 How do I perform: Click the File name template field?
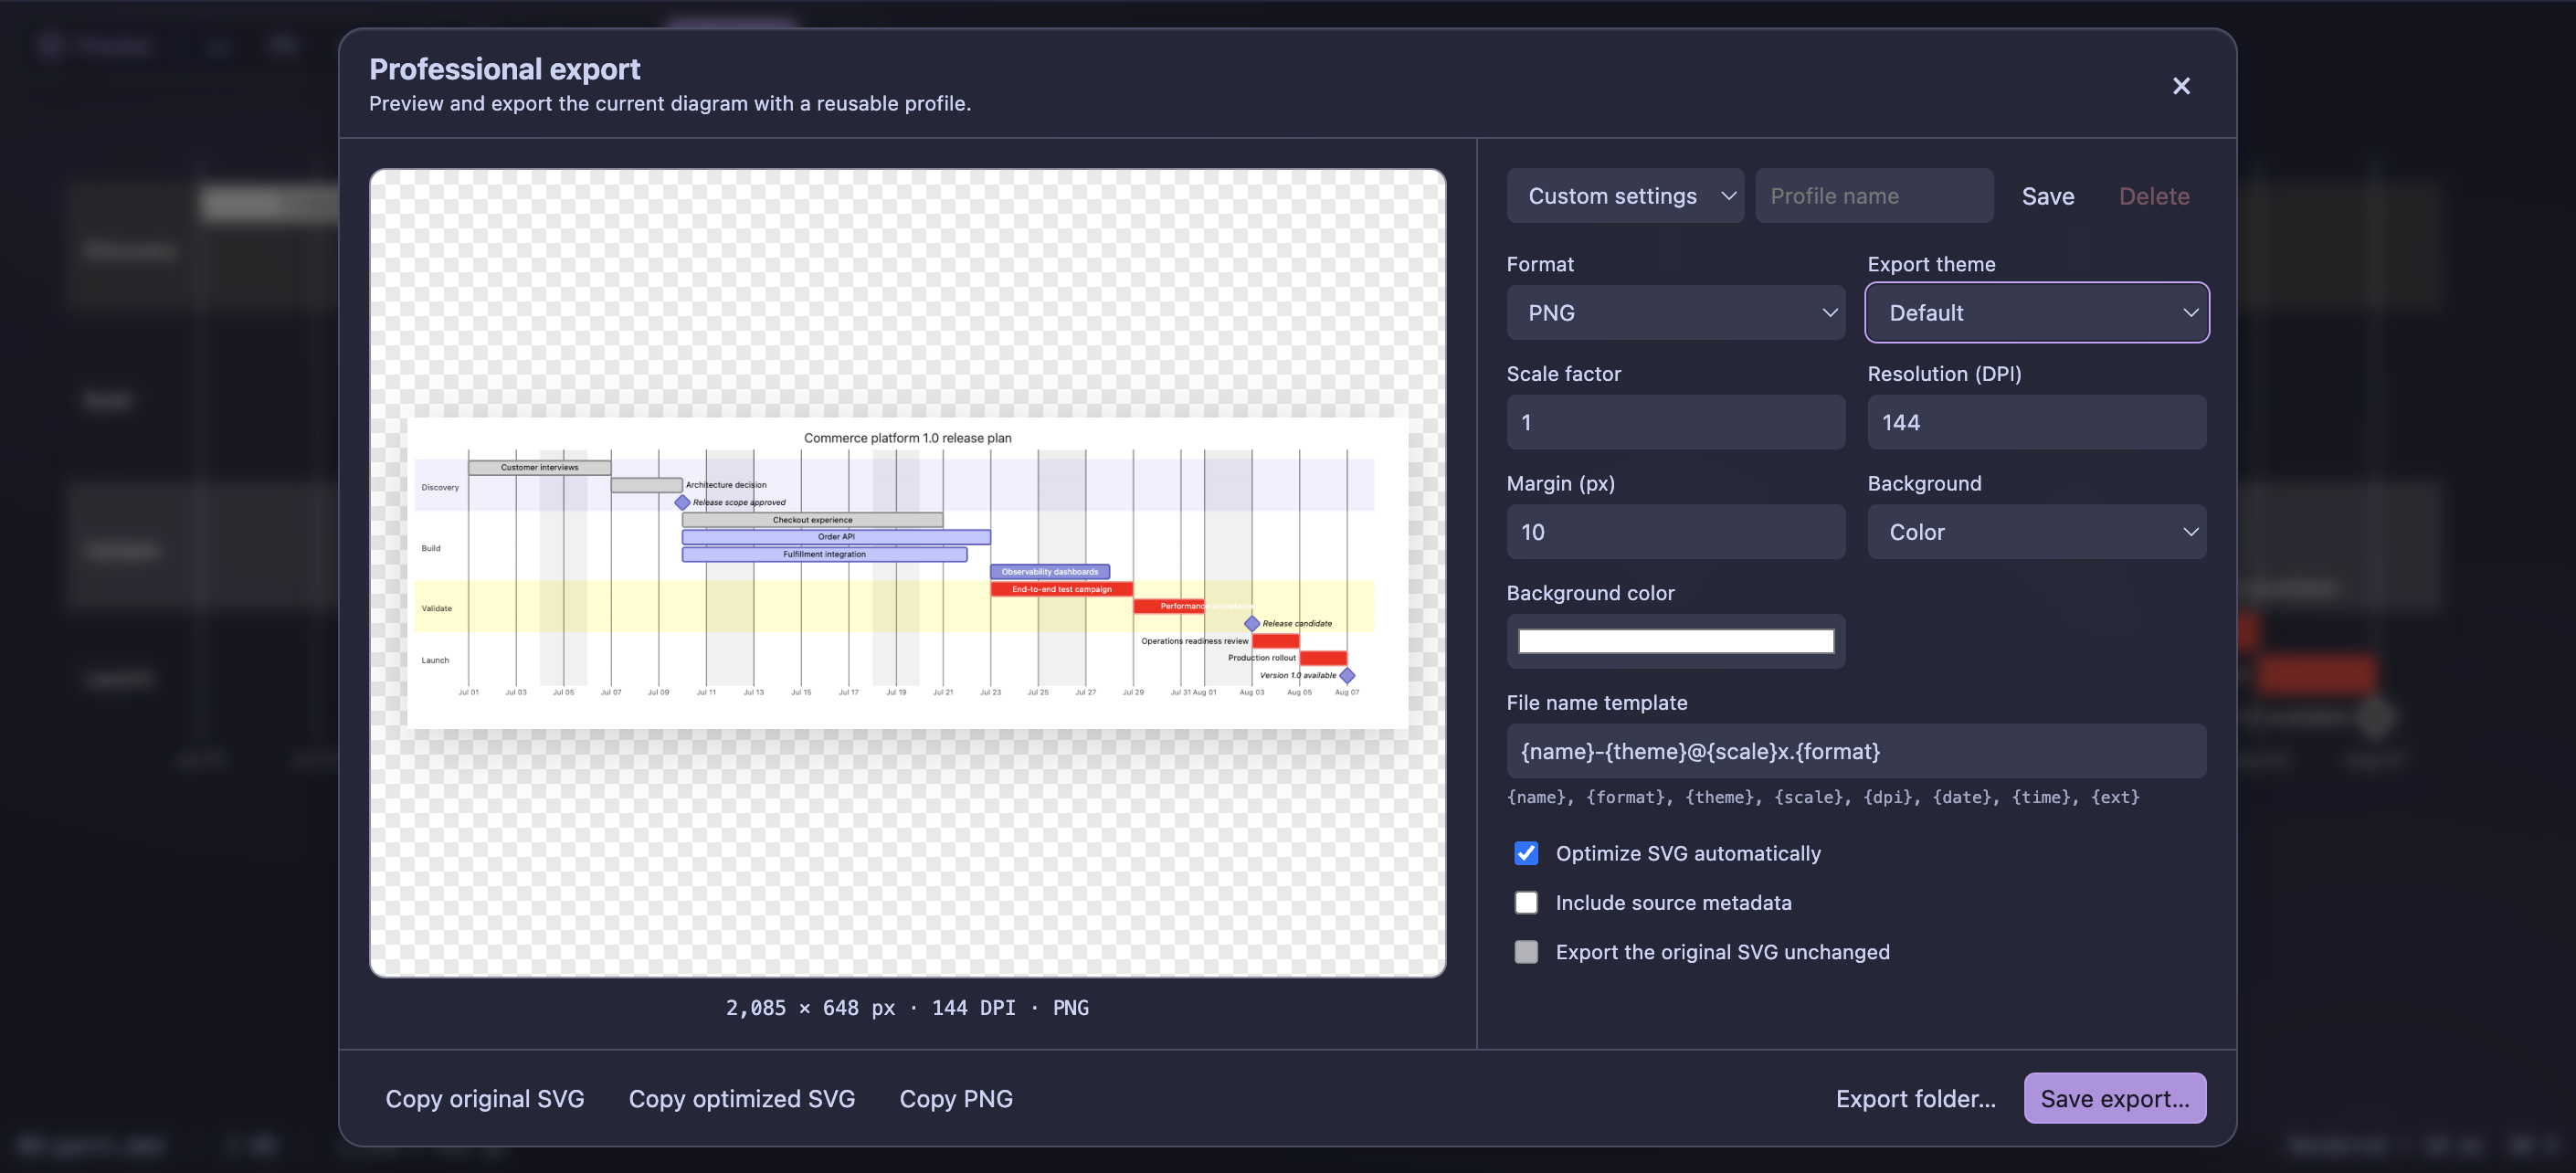1856,751
